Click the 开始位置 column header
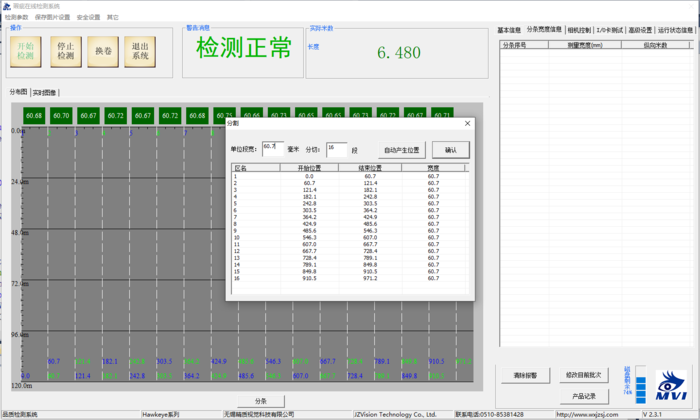The height and width of the screenshot is (420, 700). (x=311, y=168)
